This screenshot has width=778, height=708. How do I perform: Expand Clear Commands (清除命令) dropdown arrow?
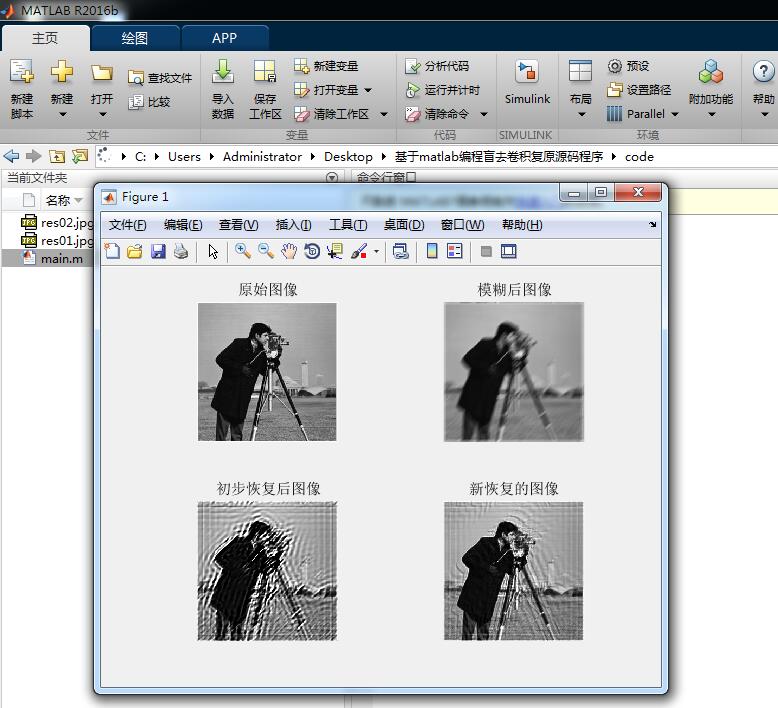(x=484, y=115)
